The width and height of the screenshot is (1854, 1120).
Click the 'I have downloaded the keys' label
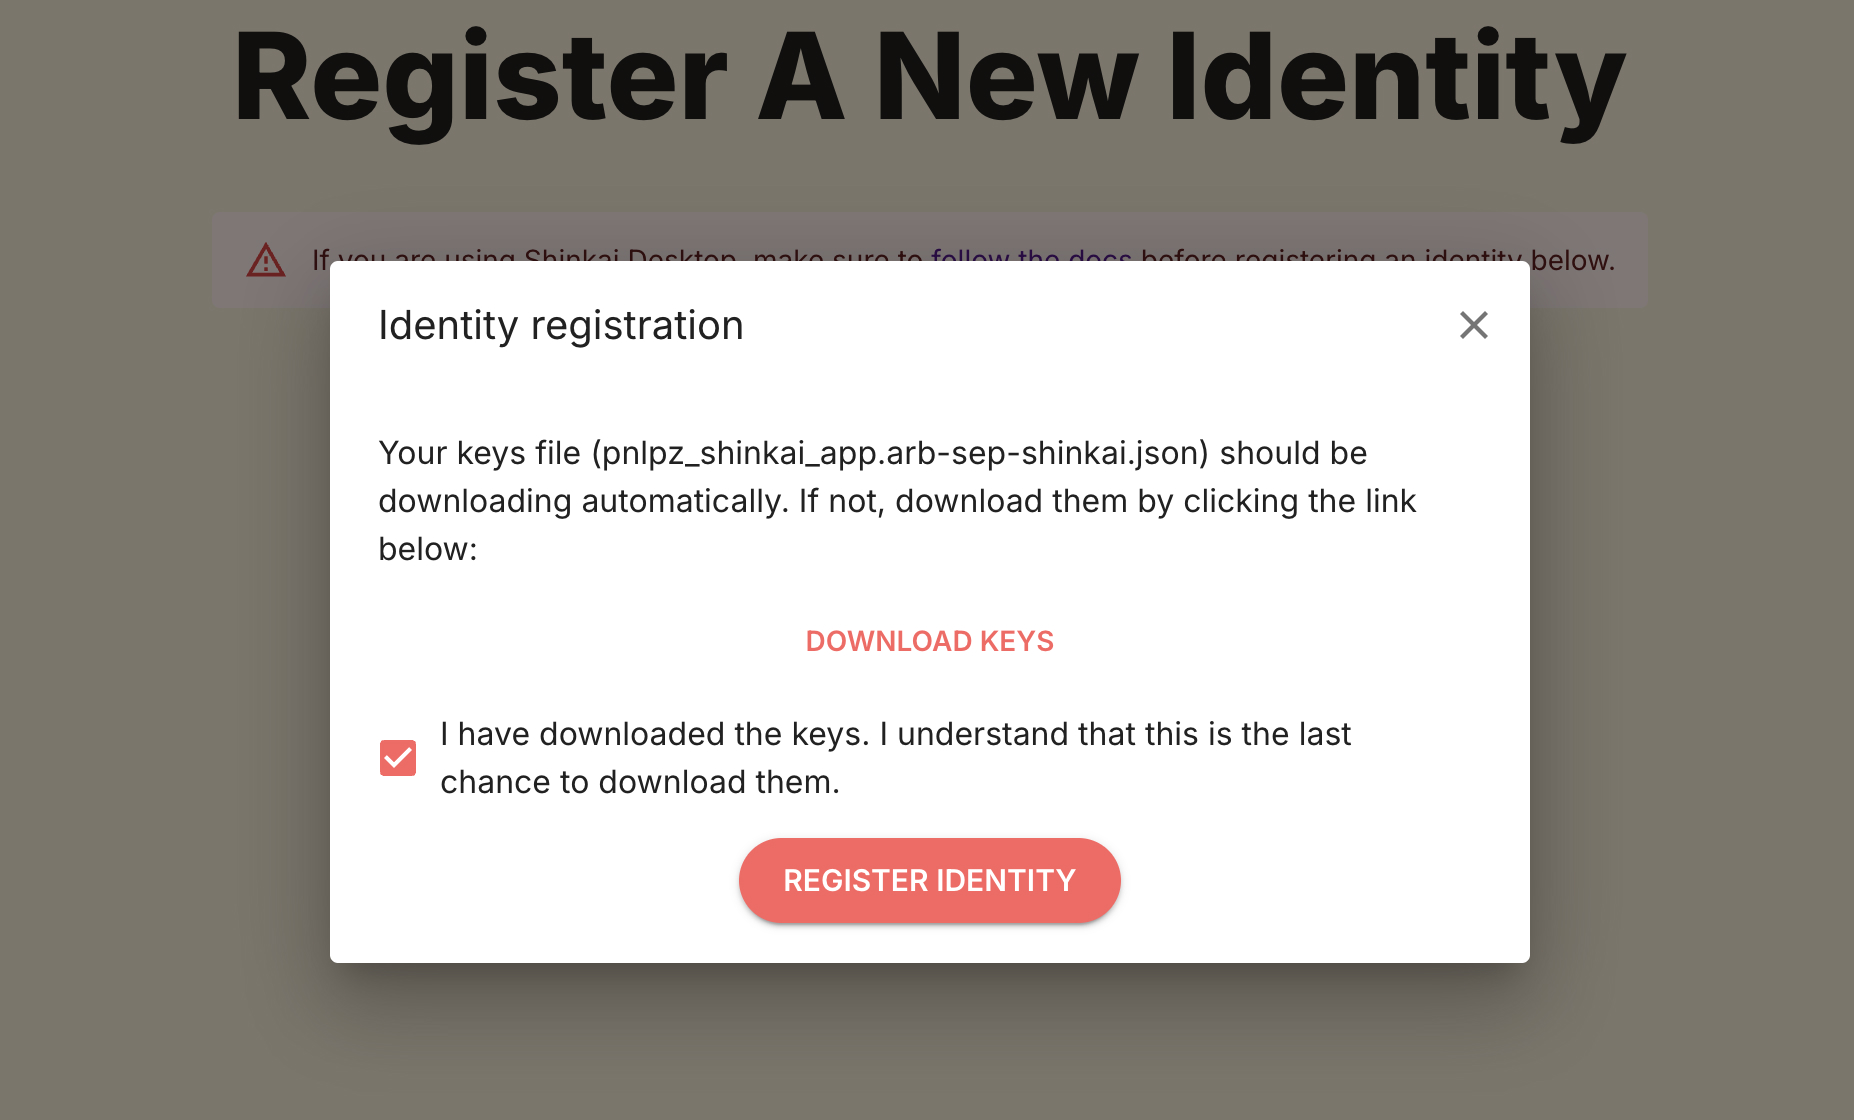click(x=894, y=757)
